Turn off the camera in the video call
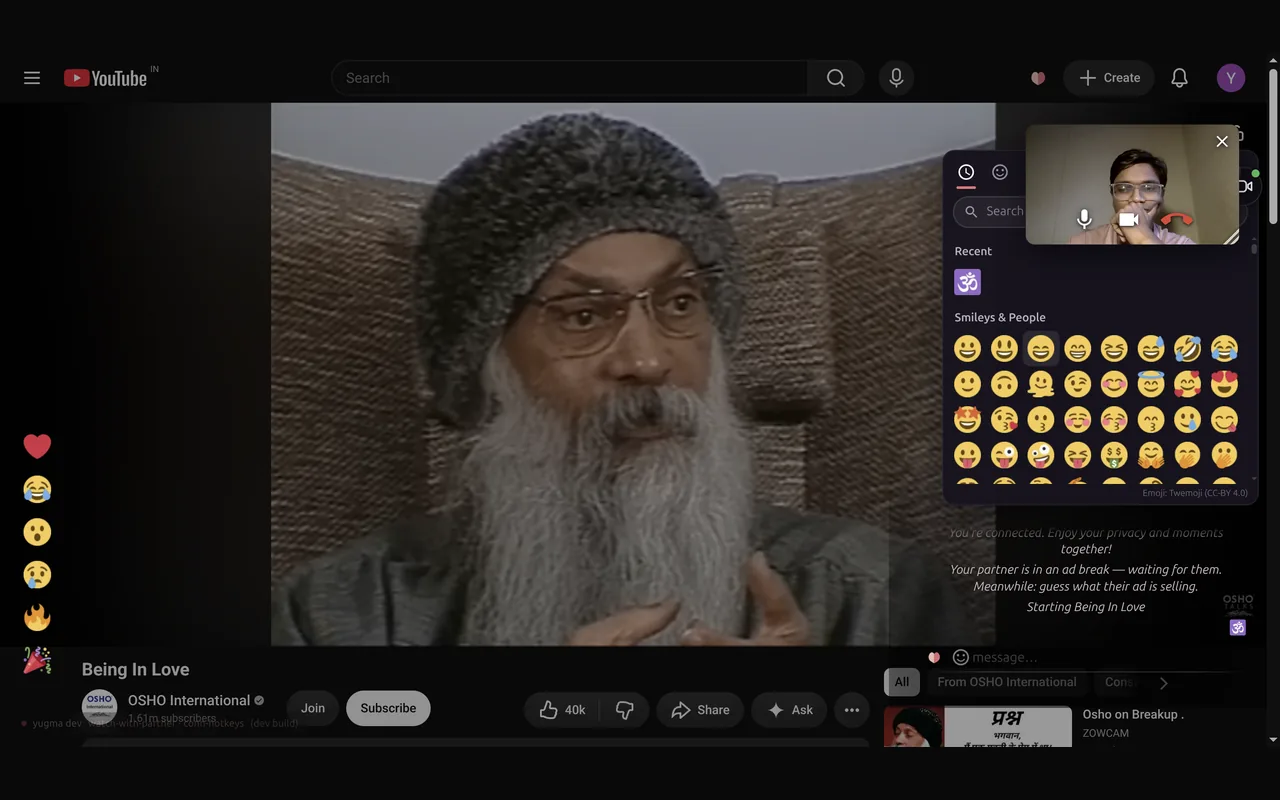 pyautogui.click(x=1129, y=219)
